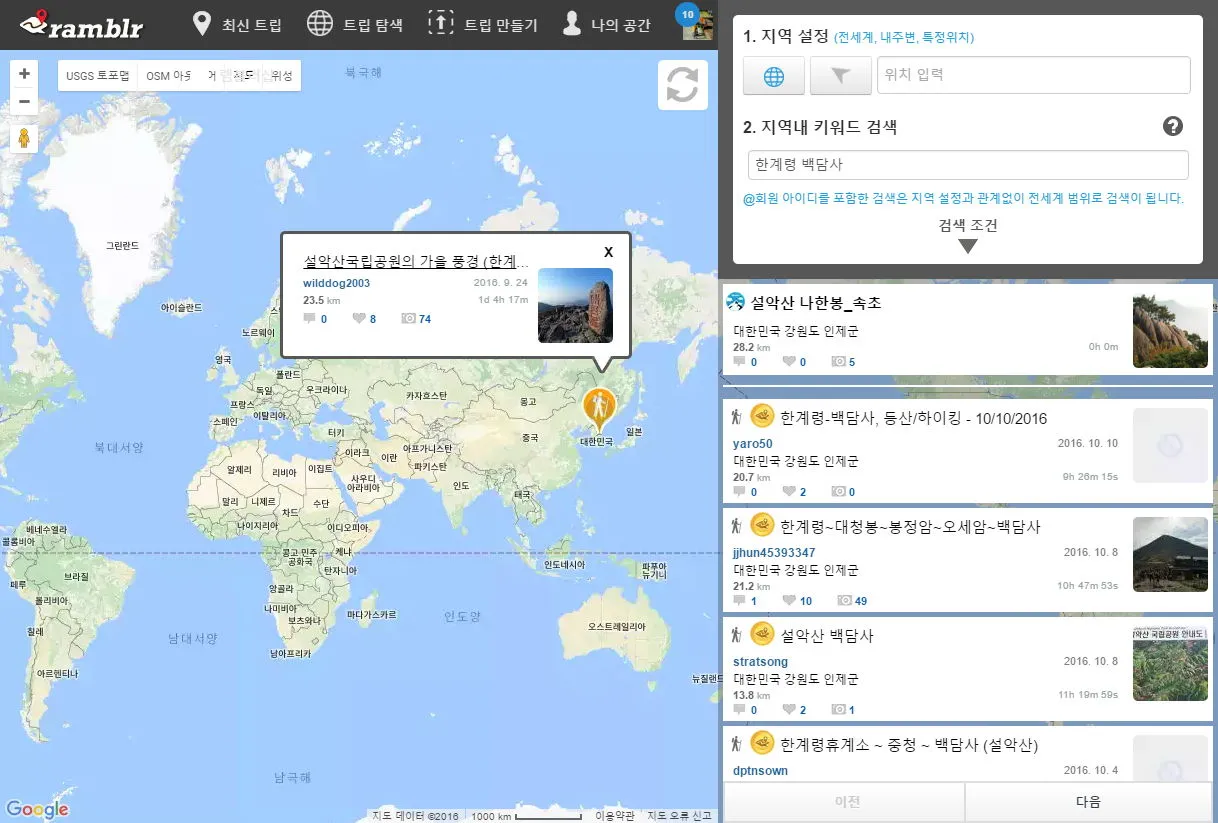Viewport: 1218px width, 823px height.
Task: Expand 검색 조건 search conditions arrow
Action: 967,245
